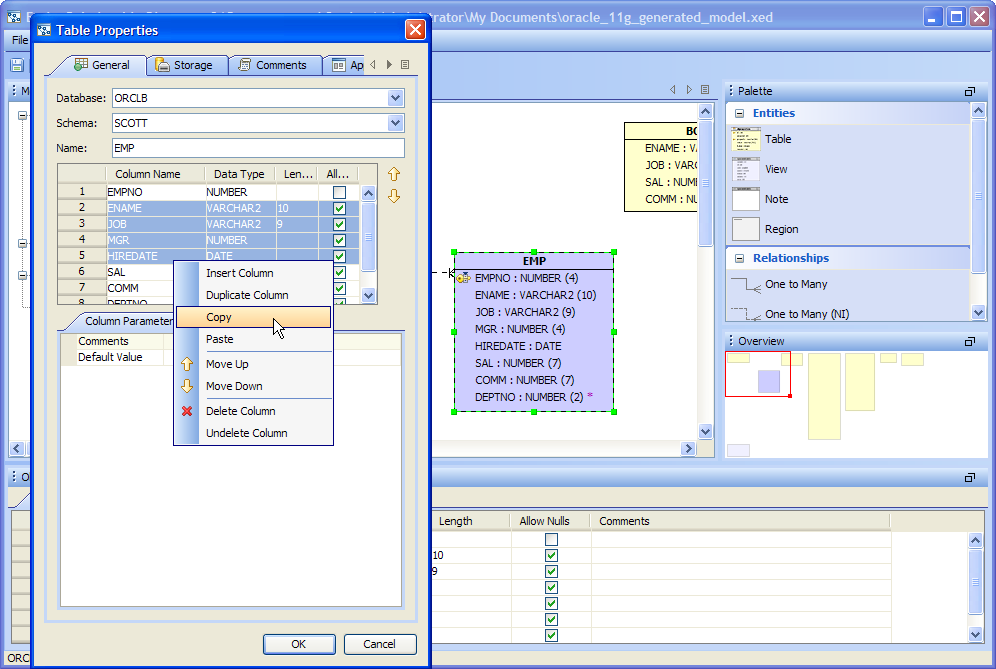Click the Data Type column header
The width and height of the screenshot is (996, 669).
point(239,174)
